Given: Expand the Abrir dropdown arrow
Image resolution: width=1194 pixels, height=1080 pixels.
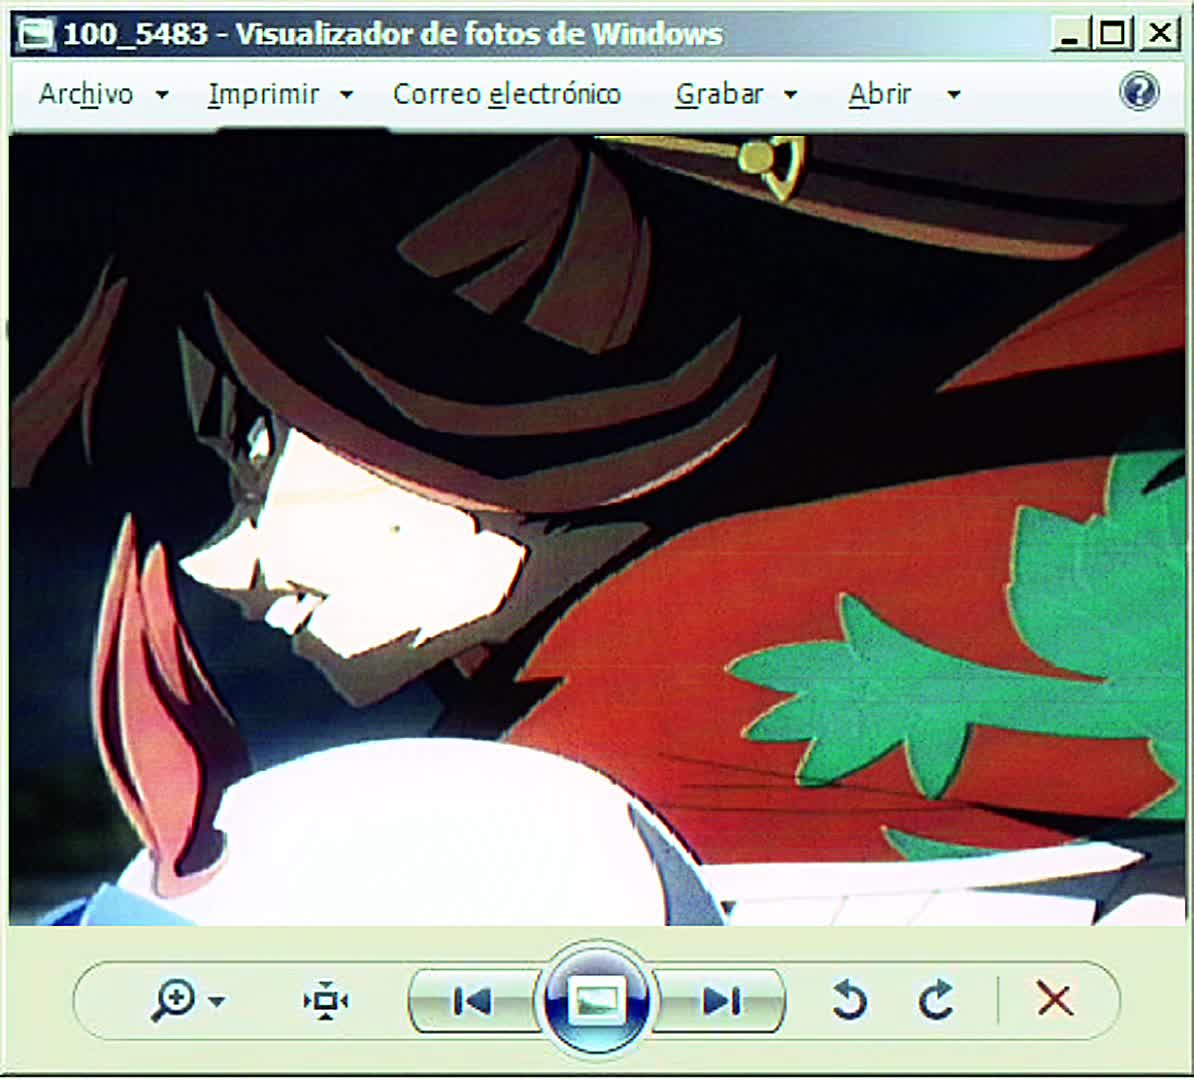Looking at the screenshot, I should click(953, 95).
